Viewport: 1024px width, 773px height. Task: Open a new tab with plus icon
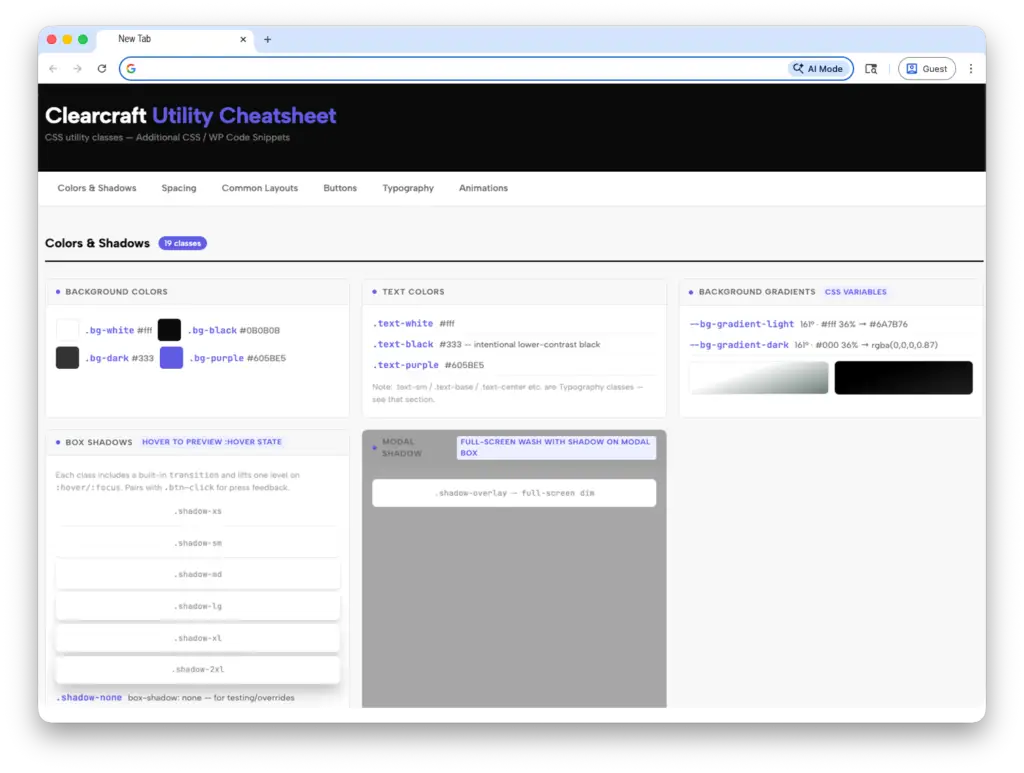267,40
